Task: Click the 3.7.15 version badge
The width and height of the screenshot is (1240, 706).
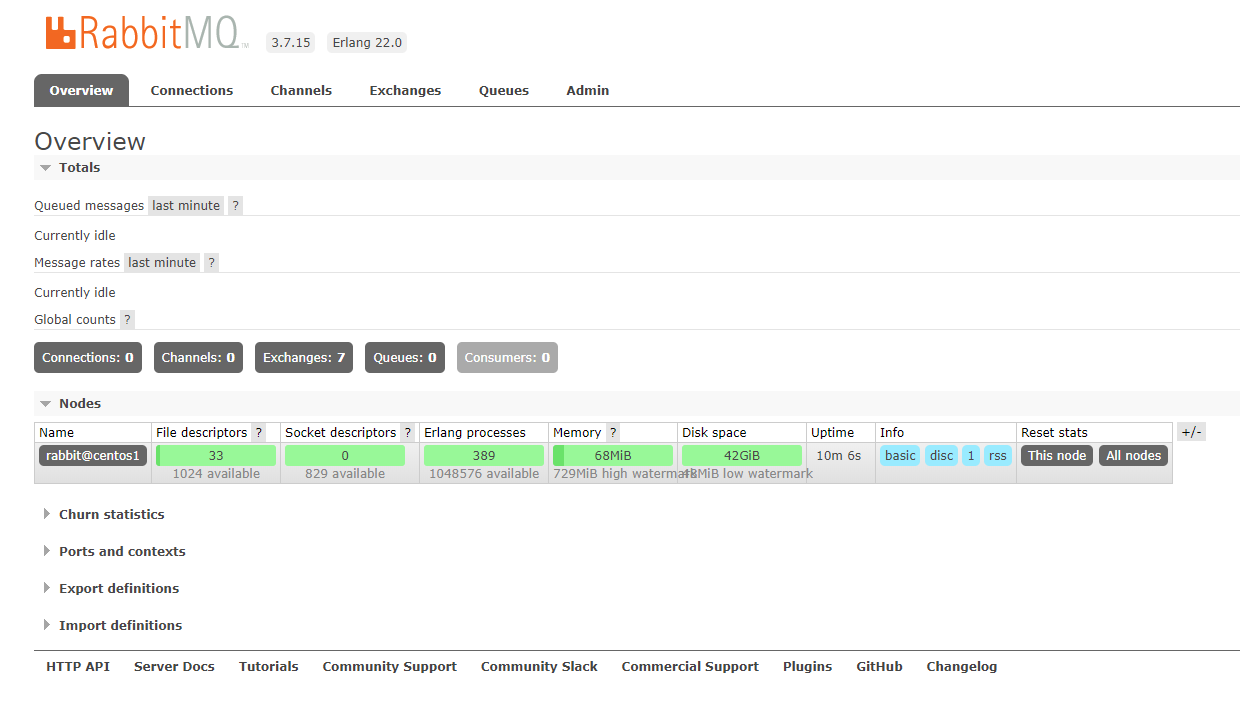Action: [291, 42]
